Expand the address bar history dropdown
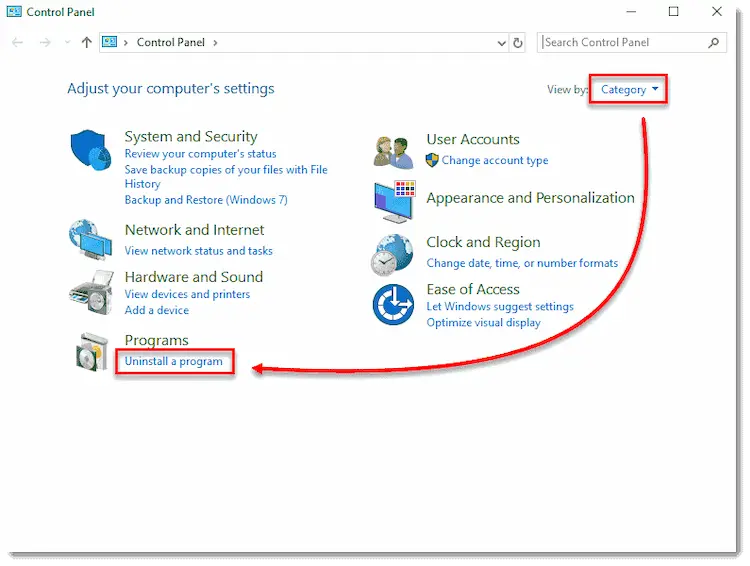The height and width of the screenshot is (566, 750). pyautogui.click(x=501, y=43)
